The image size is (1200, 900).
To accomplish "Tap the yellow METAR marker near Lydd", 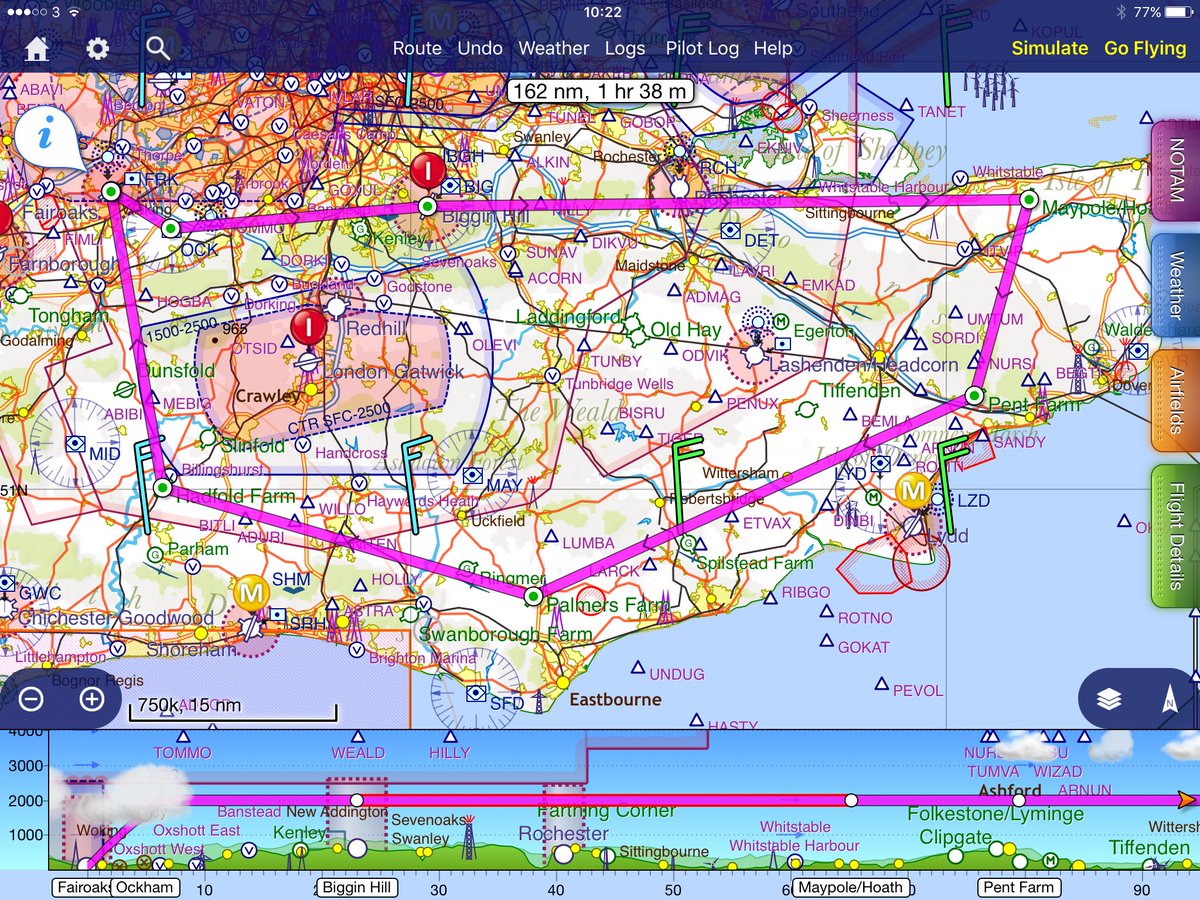I will pyautogui.click(x=912, y=491).
